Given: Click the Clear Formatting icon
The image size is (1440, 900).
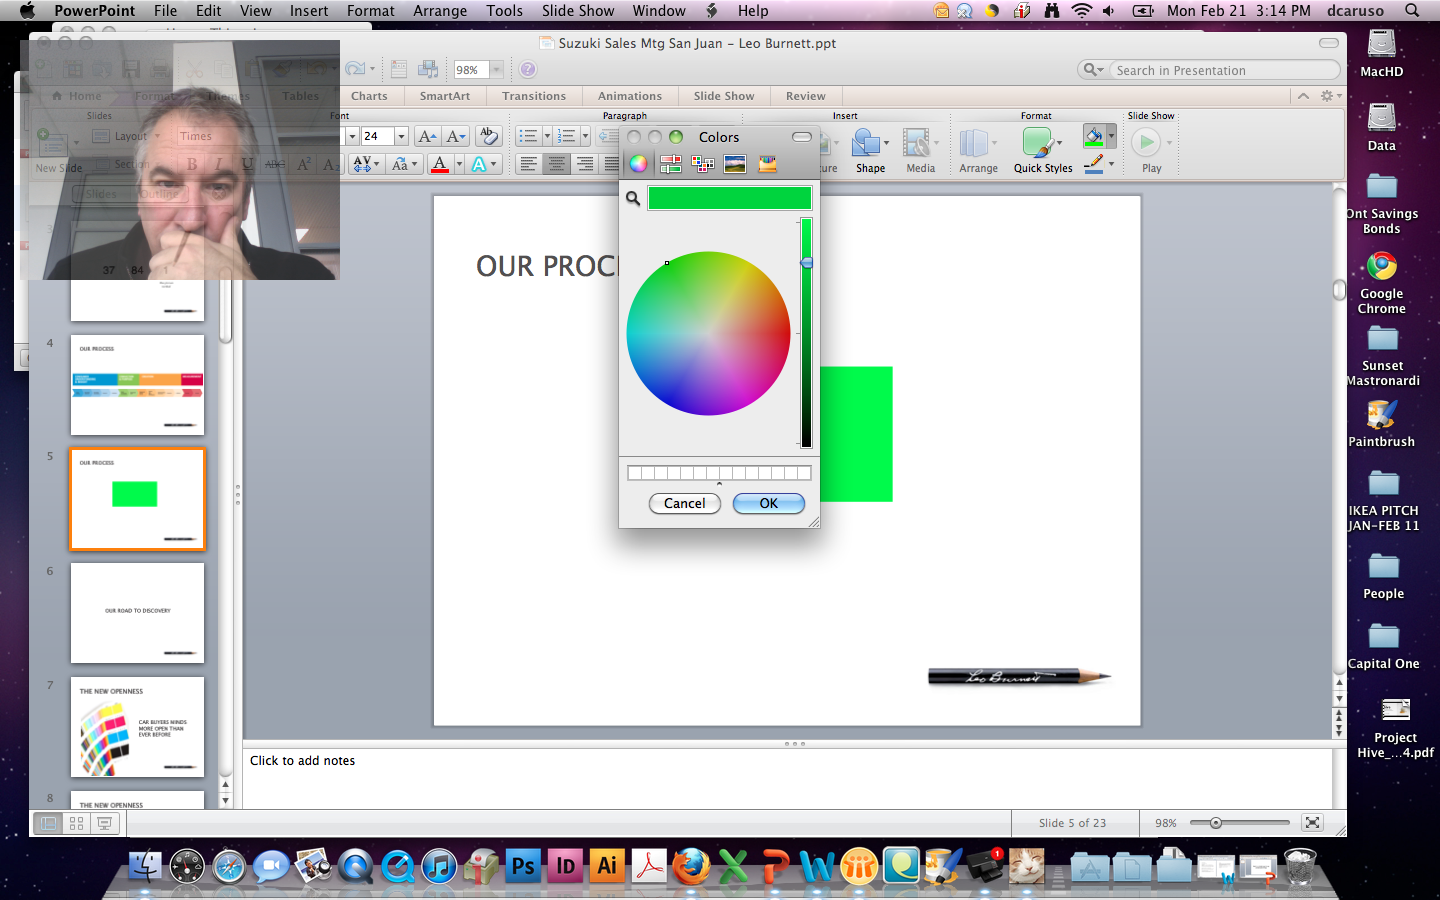Looking at the screenshot, I should 488,136.
